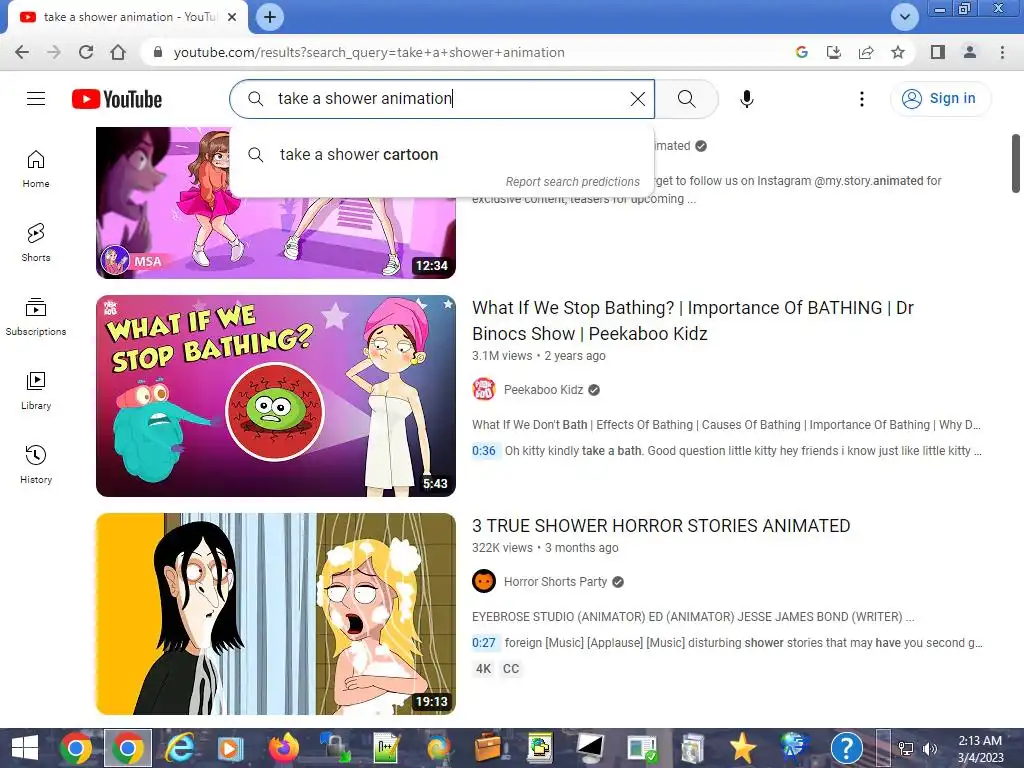This screenshot has height=768, width=1024.
Task: Click 'Report search predictions' link
Action: pos(573,182)
